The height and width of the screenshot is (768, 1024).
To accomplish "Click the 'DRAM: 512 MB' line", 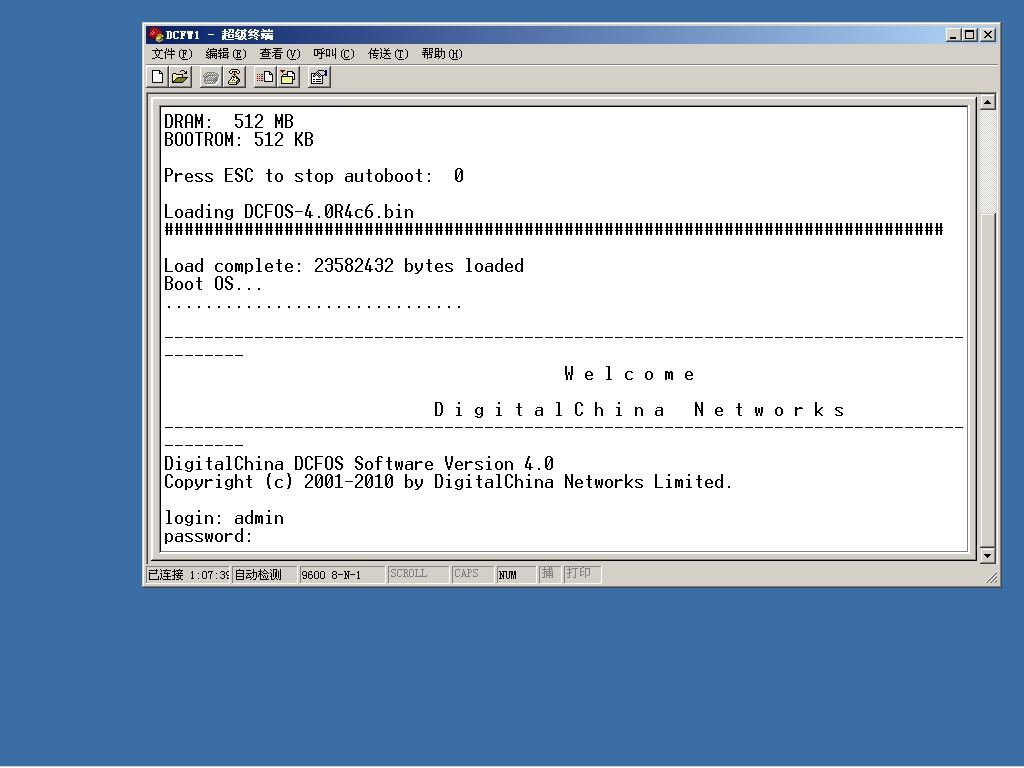I will point(229,121).
